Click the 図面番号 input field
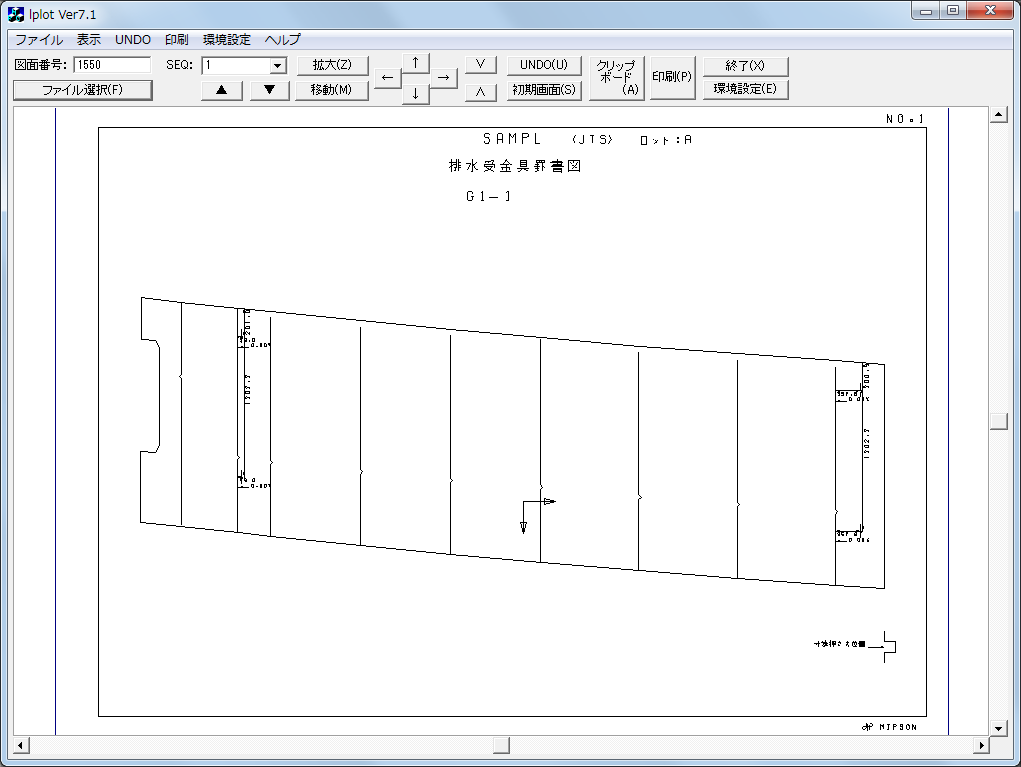This screenshot has height=767, width=1021. click(112, 65)
